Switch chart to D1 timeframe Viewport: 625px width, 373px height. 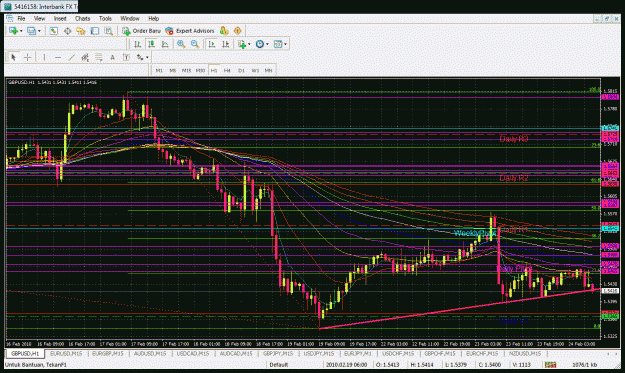[241, 71]
